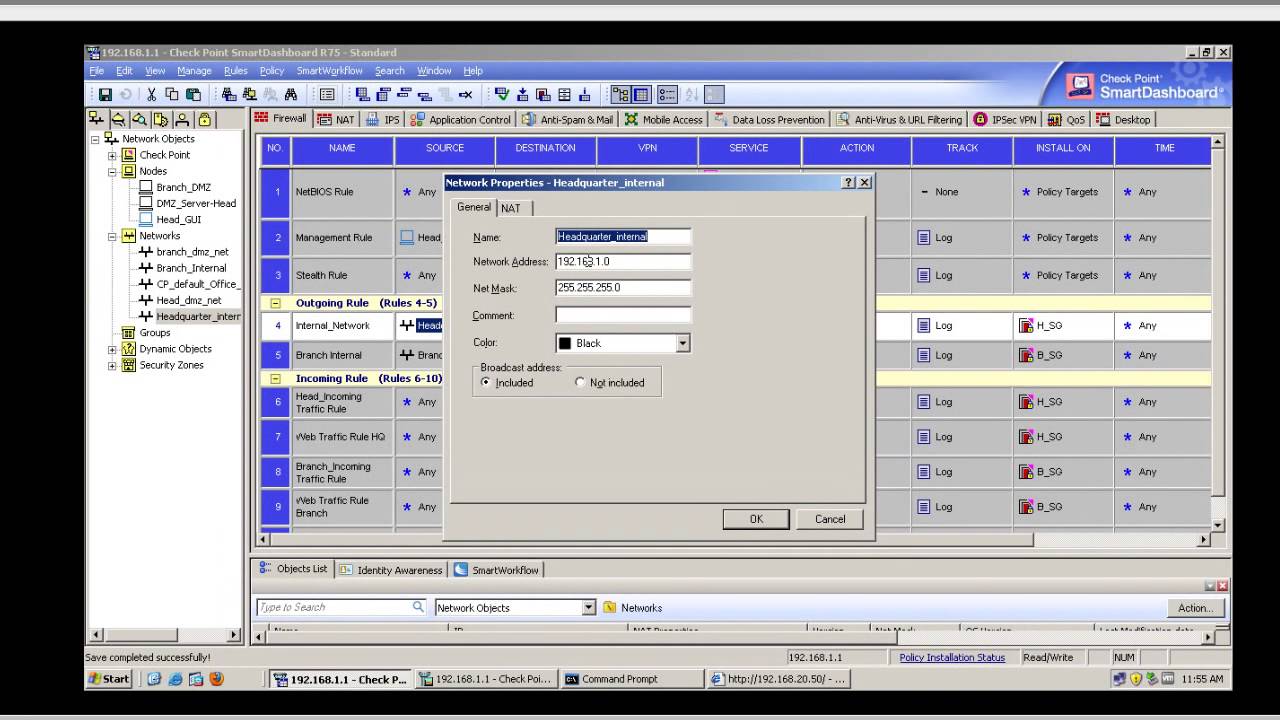1280x720 pixels.
Task: Click the Internet Explorer quick launch icon
Action: point(176,679)
